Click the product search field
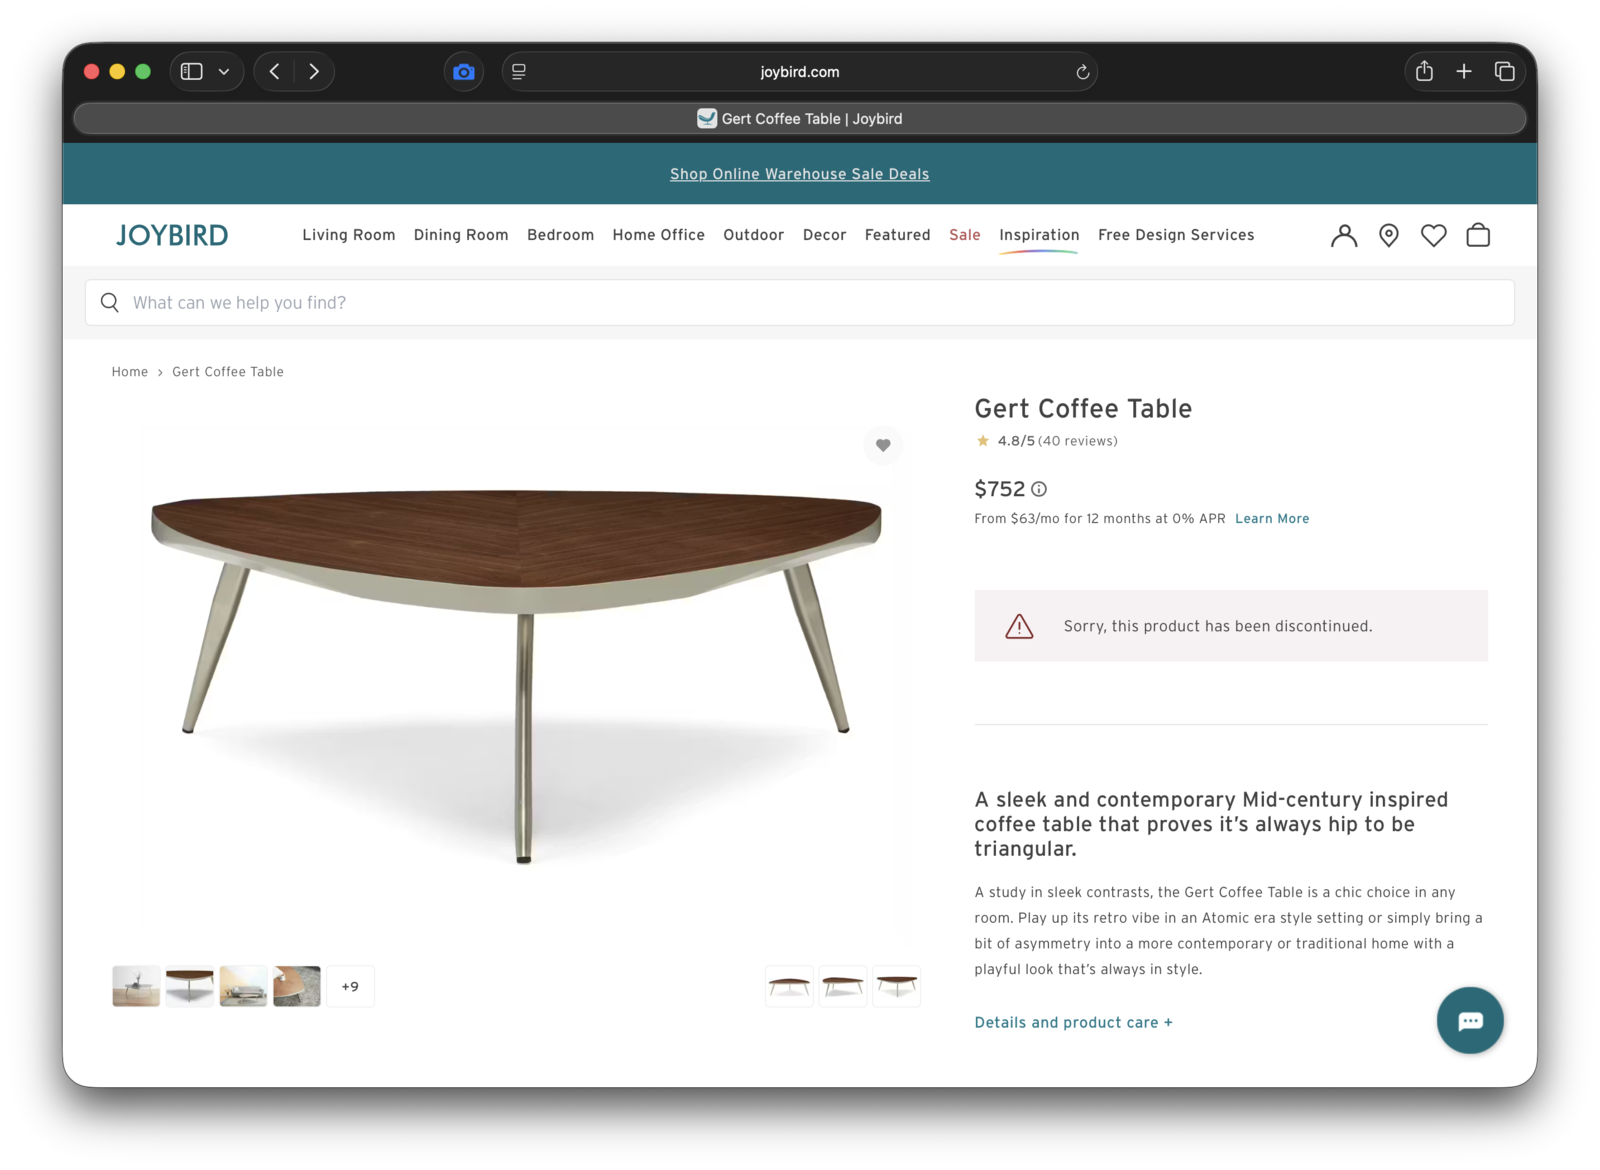This screenshot has height=1170, width=1600. (x=800, y=302)
